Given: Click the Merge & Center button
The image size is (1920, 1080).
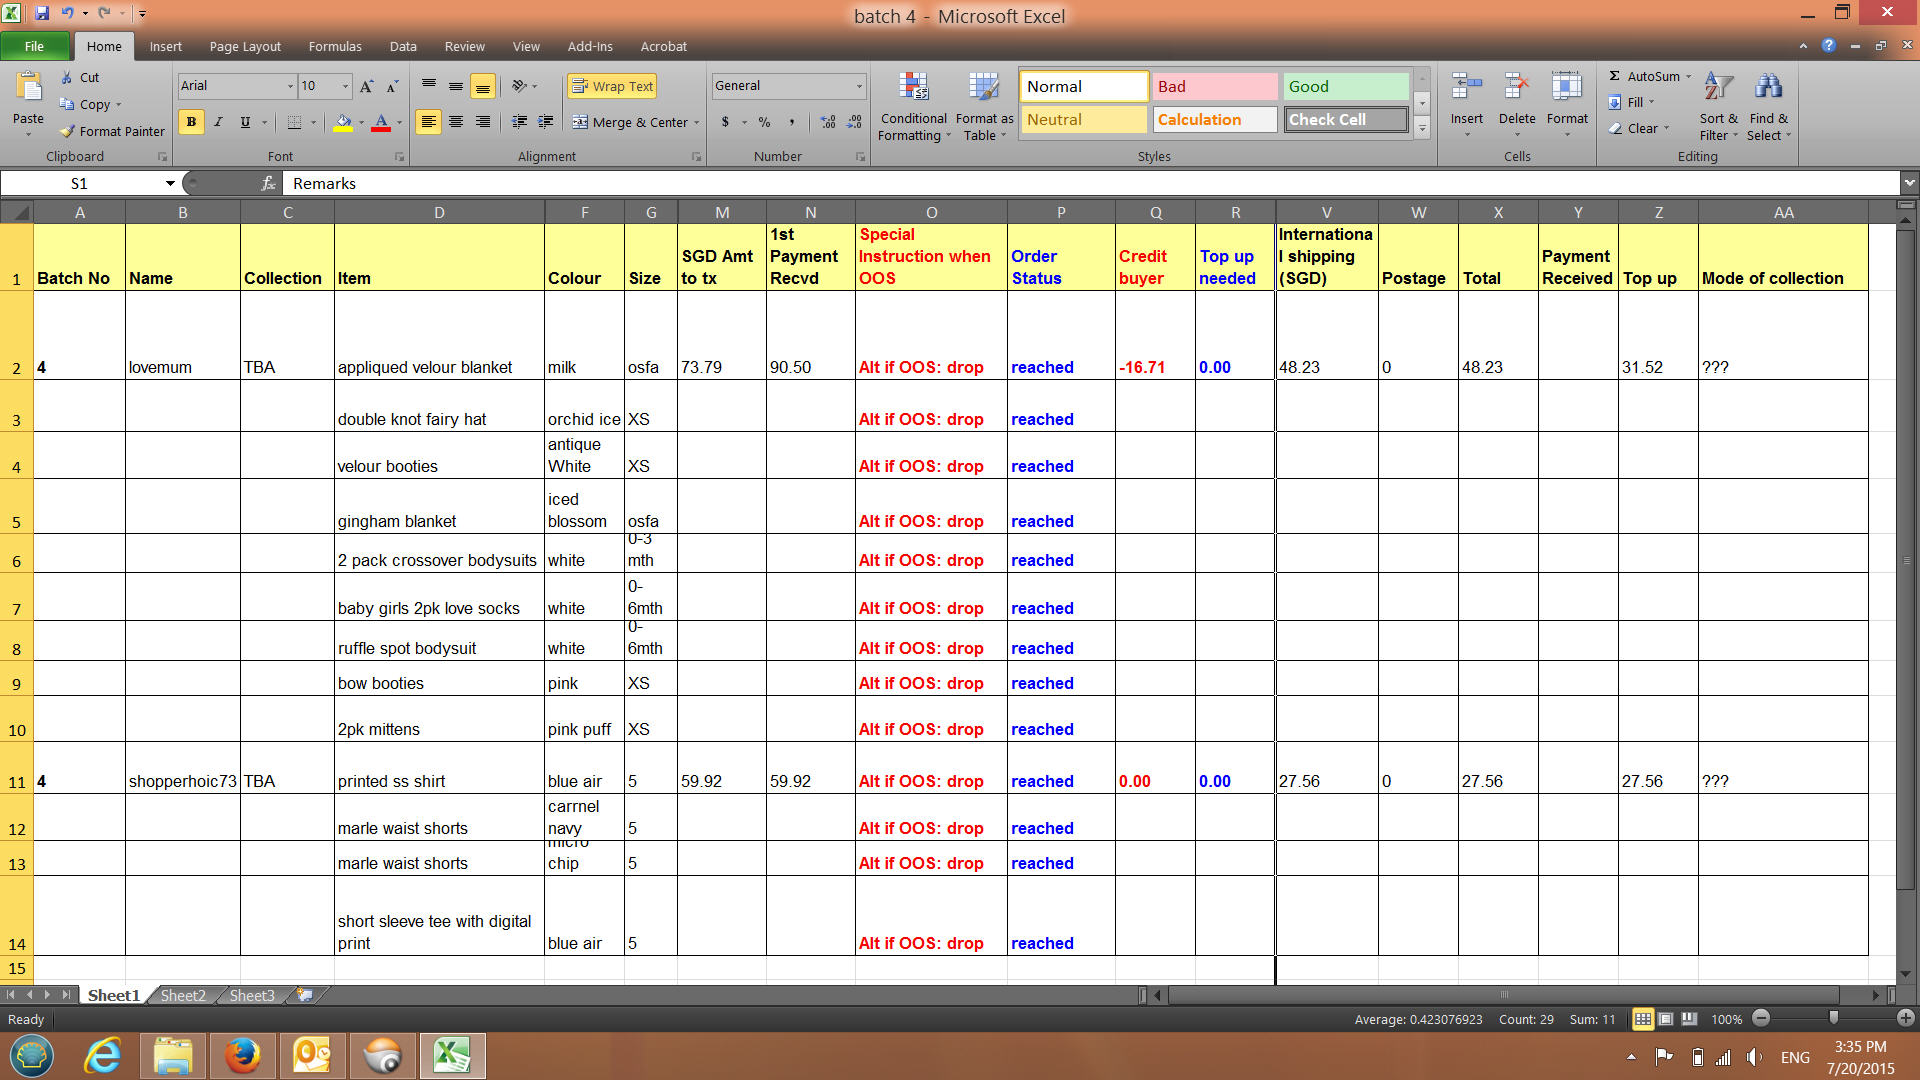Looking at the screenshot, I should click(629, 122).
